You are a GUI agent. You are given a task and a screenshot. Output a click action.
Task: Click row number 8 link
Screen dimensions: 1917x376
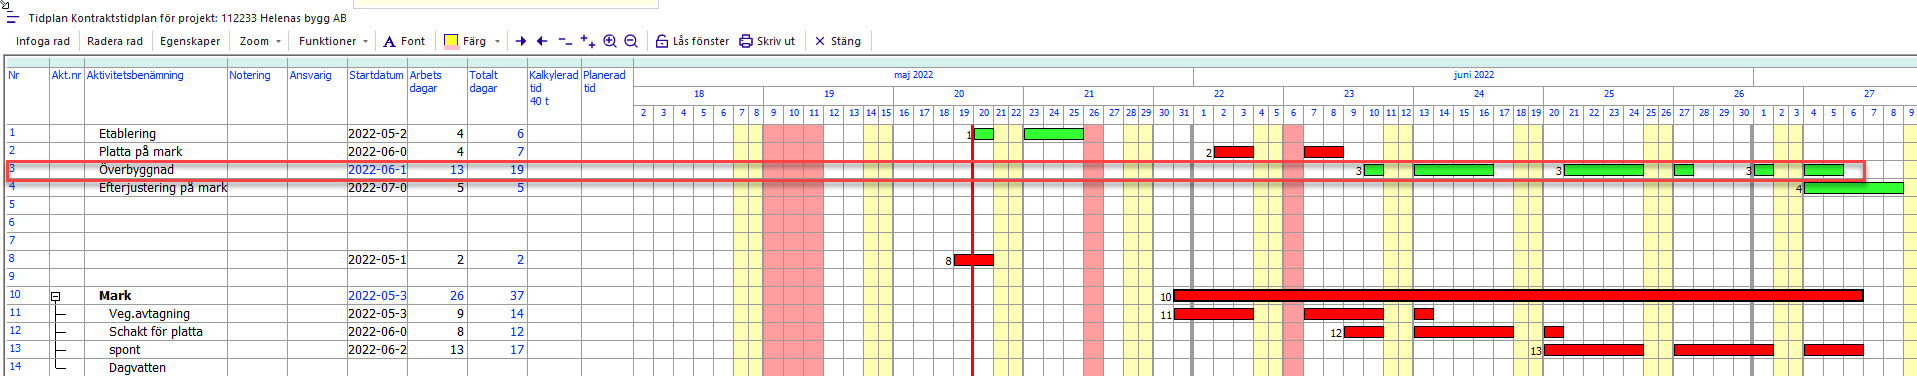click(12, 258)
